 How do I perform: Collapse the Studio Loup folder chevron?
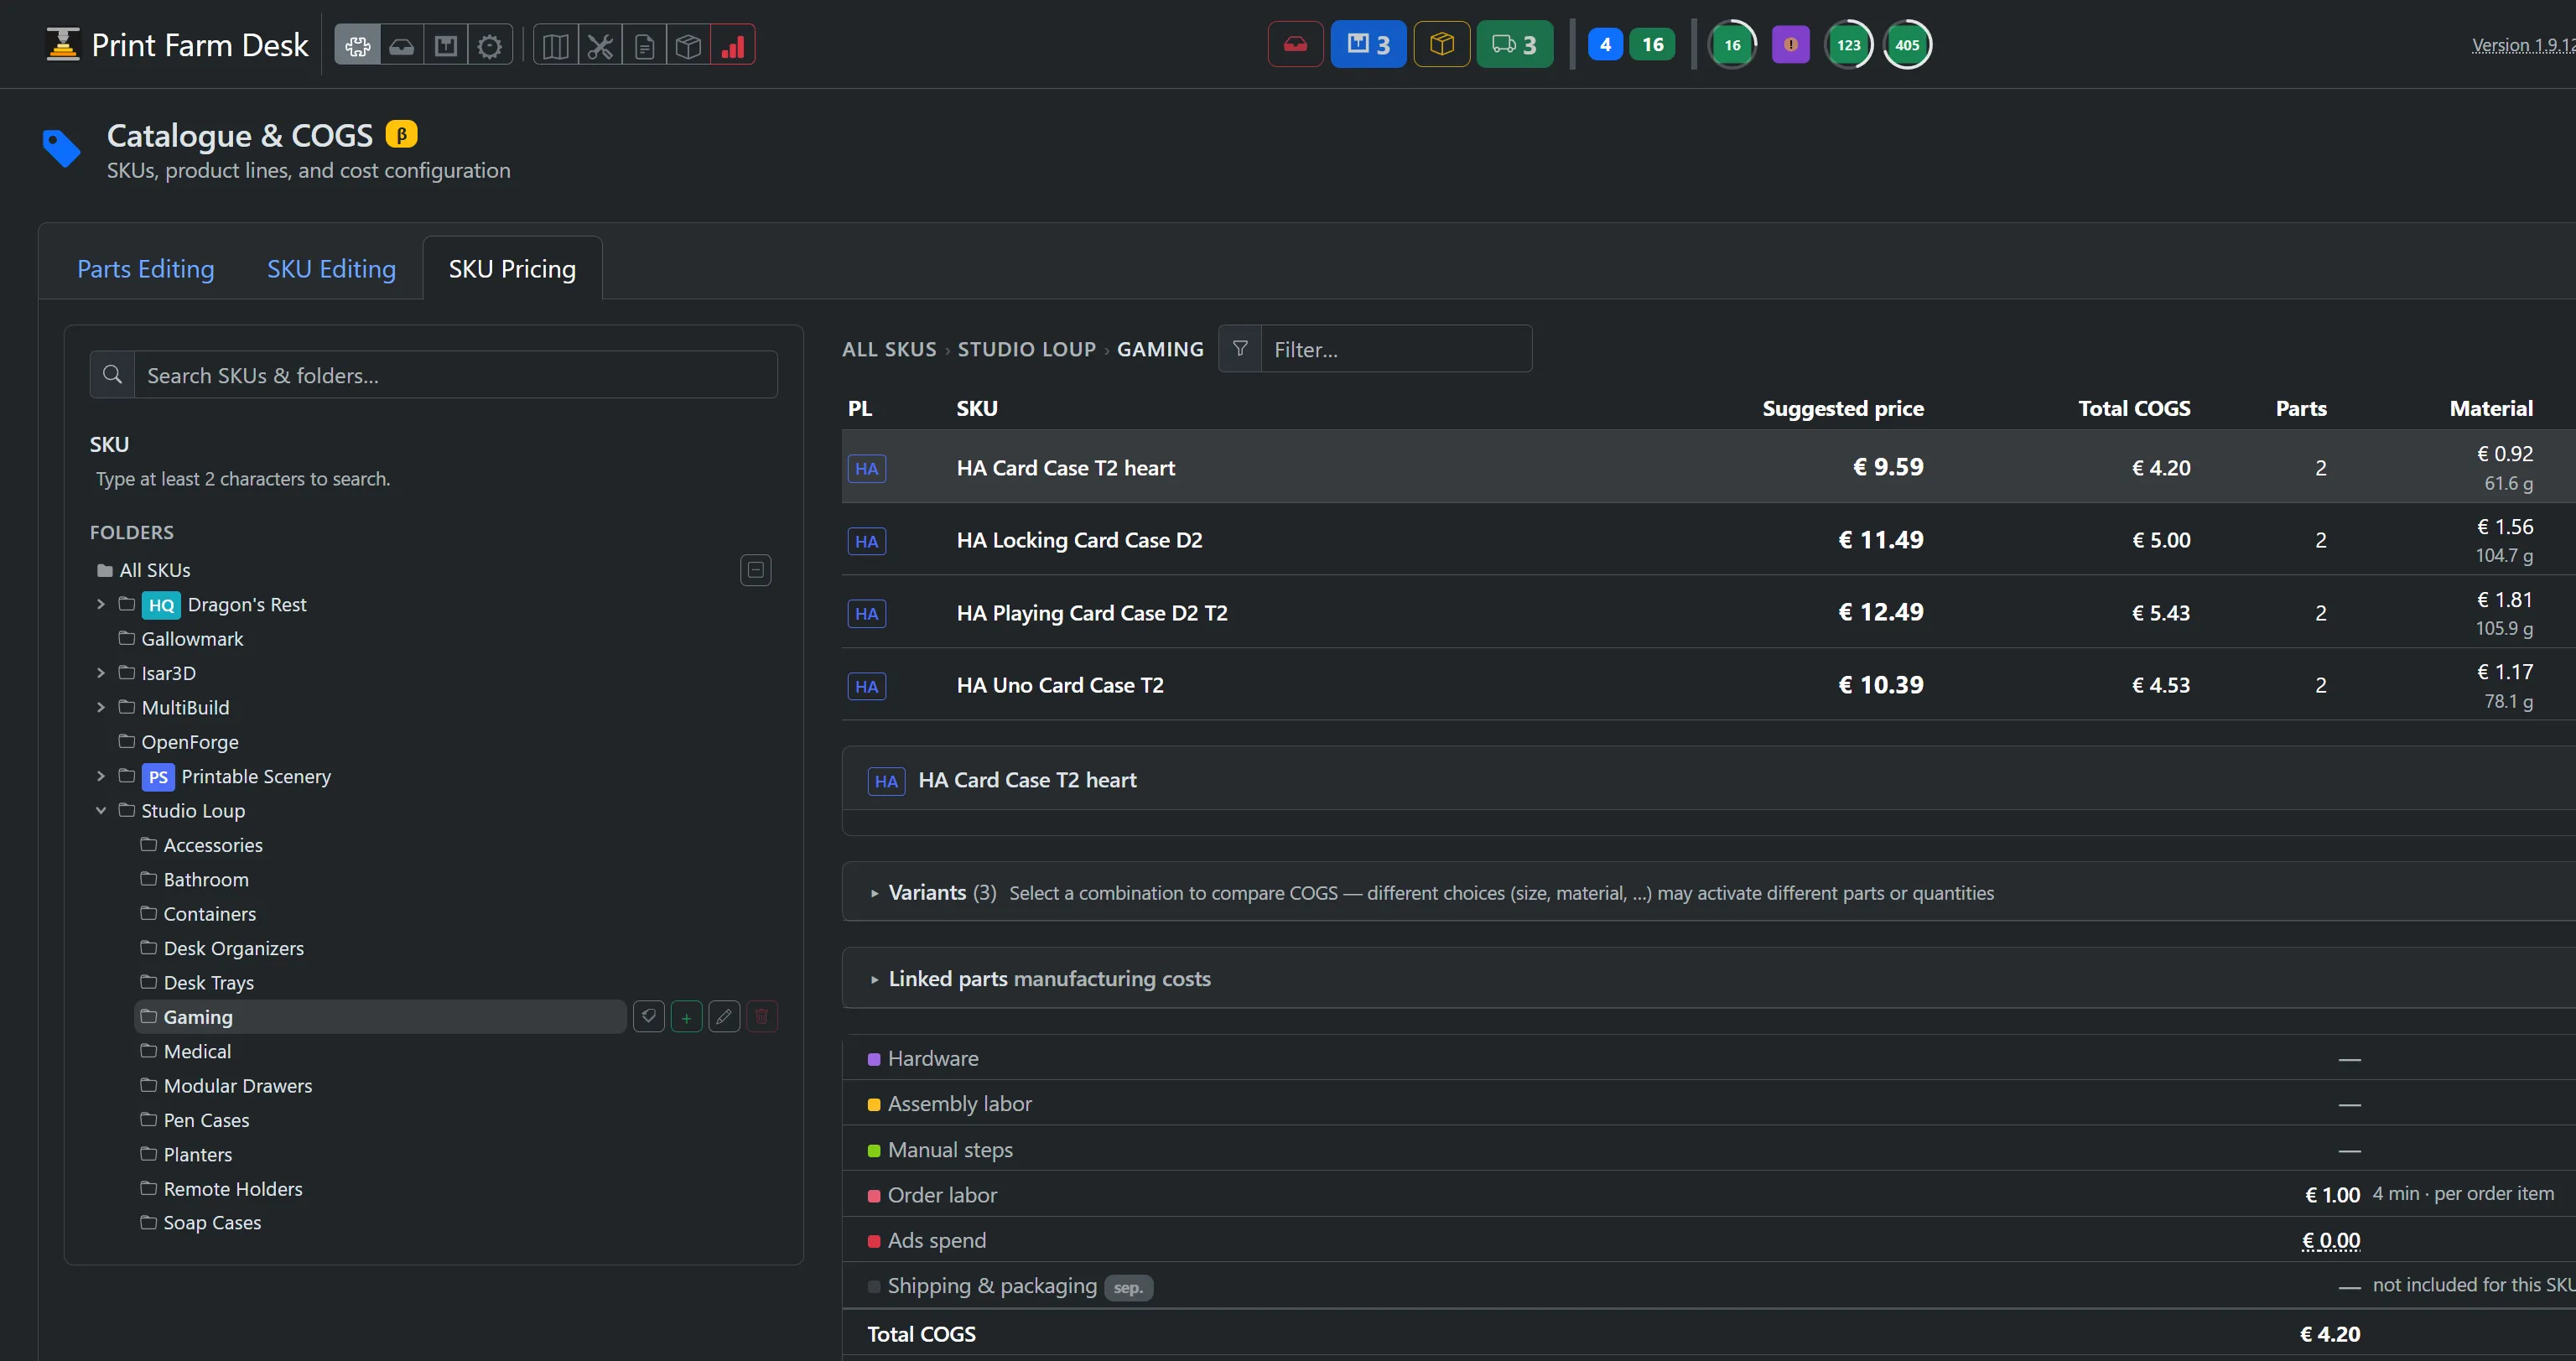pos(100,810)
